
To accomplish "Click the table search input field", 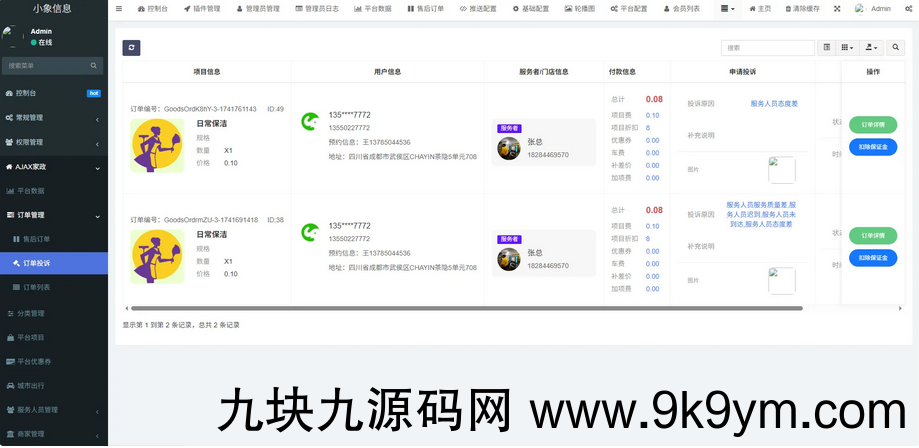I will tap(767, 47).
